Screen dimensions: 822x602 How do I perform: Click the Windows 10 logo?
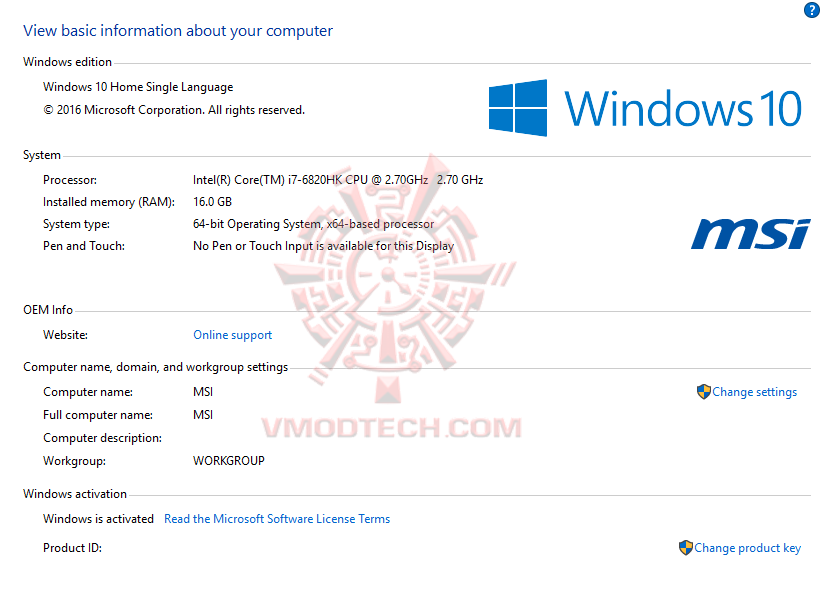tap(645, 108)
